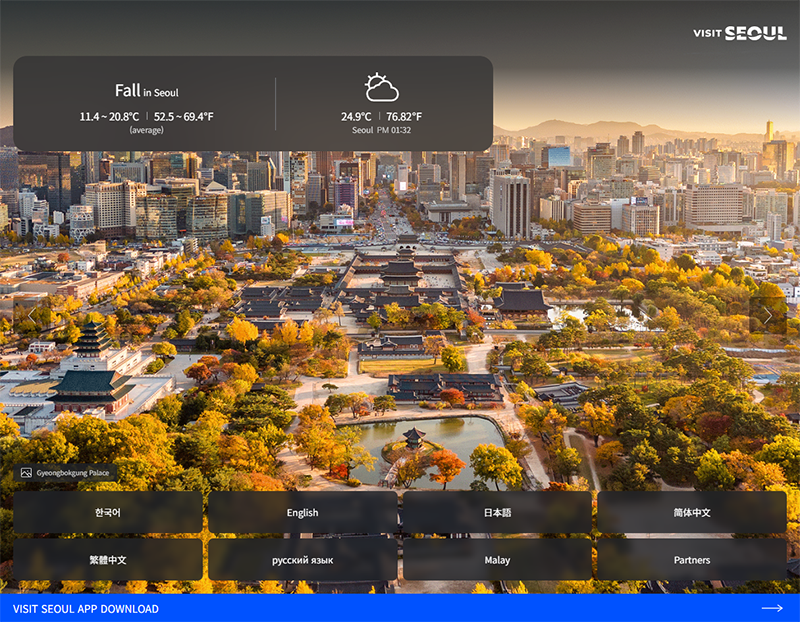Click the partly cloudy weather icon

381,88
